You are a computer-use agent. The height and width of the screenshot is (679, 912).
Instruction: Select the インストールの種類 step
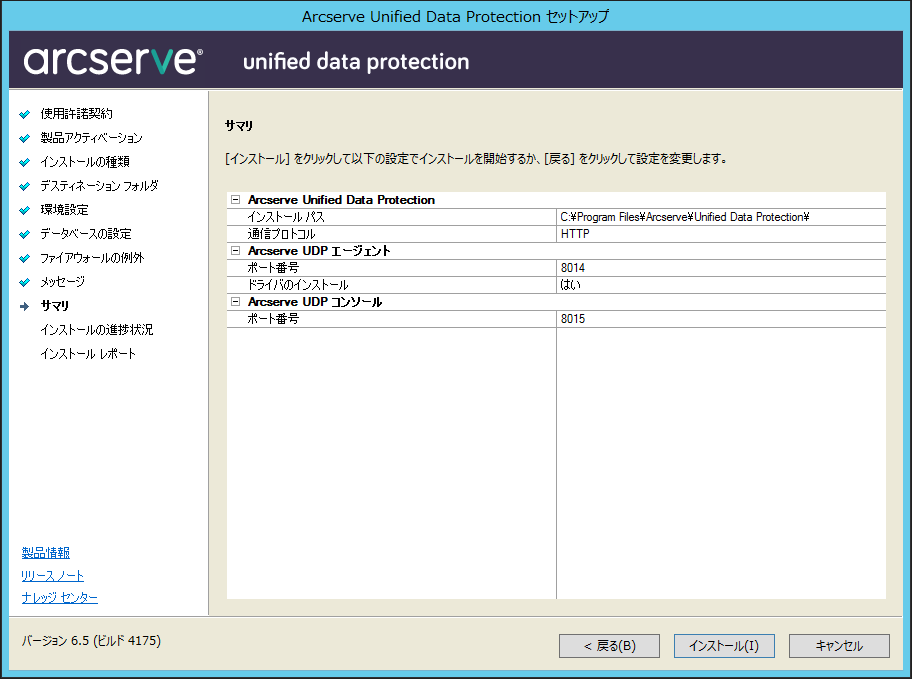tap(85, 162)
